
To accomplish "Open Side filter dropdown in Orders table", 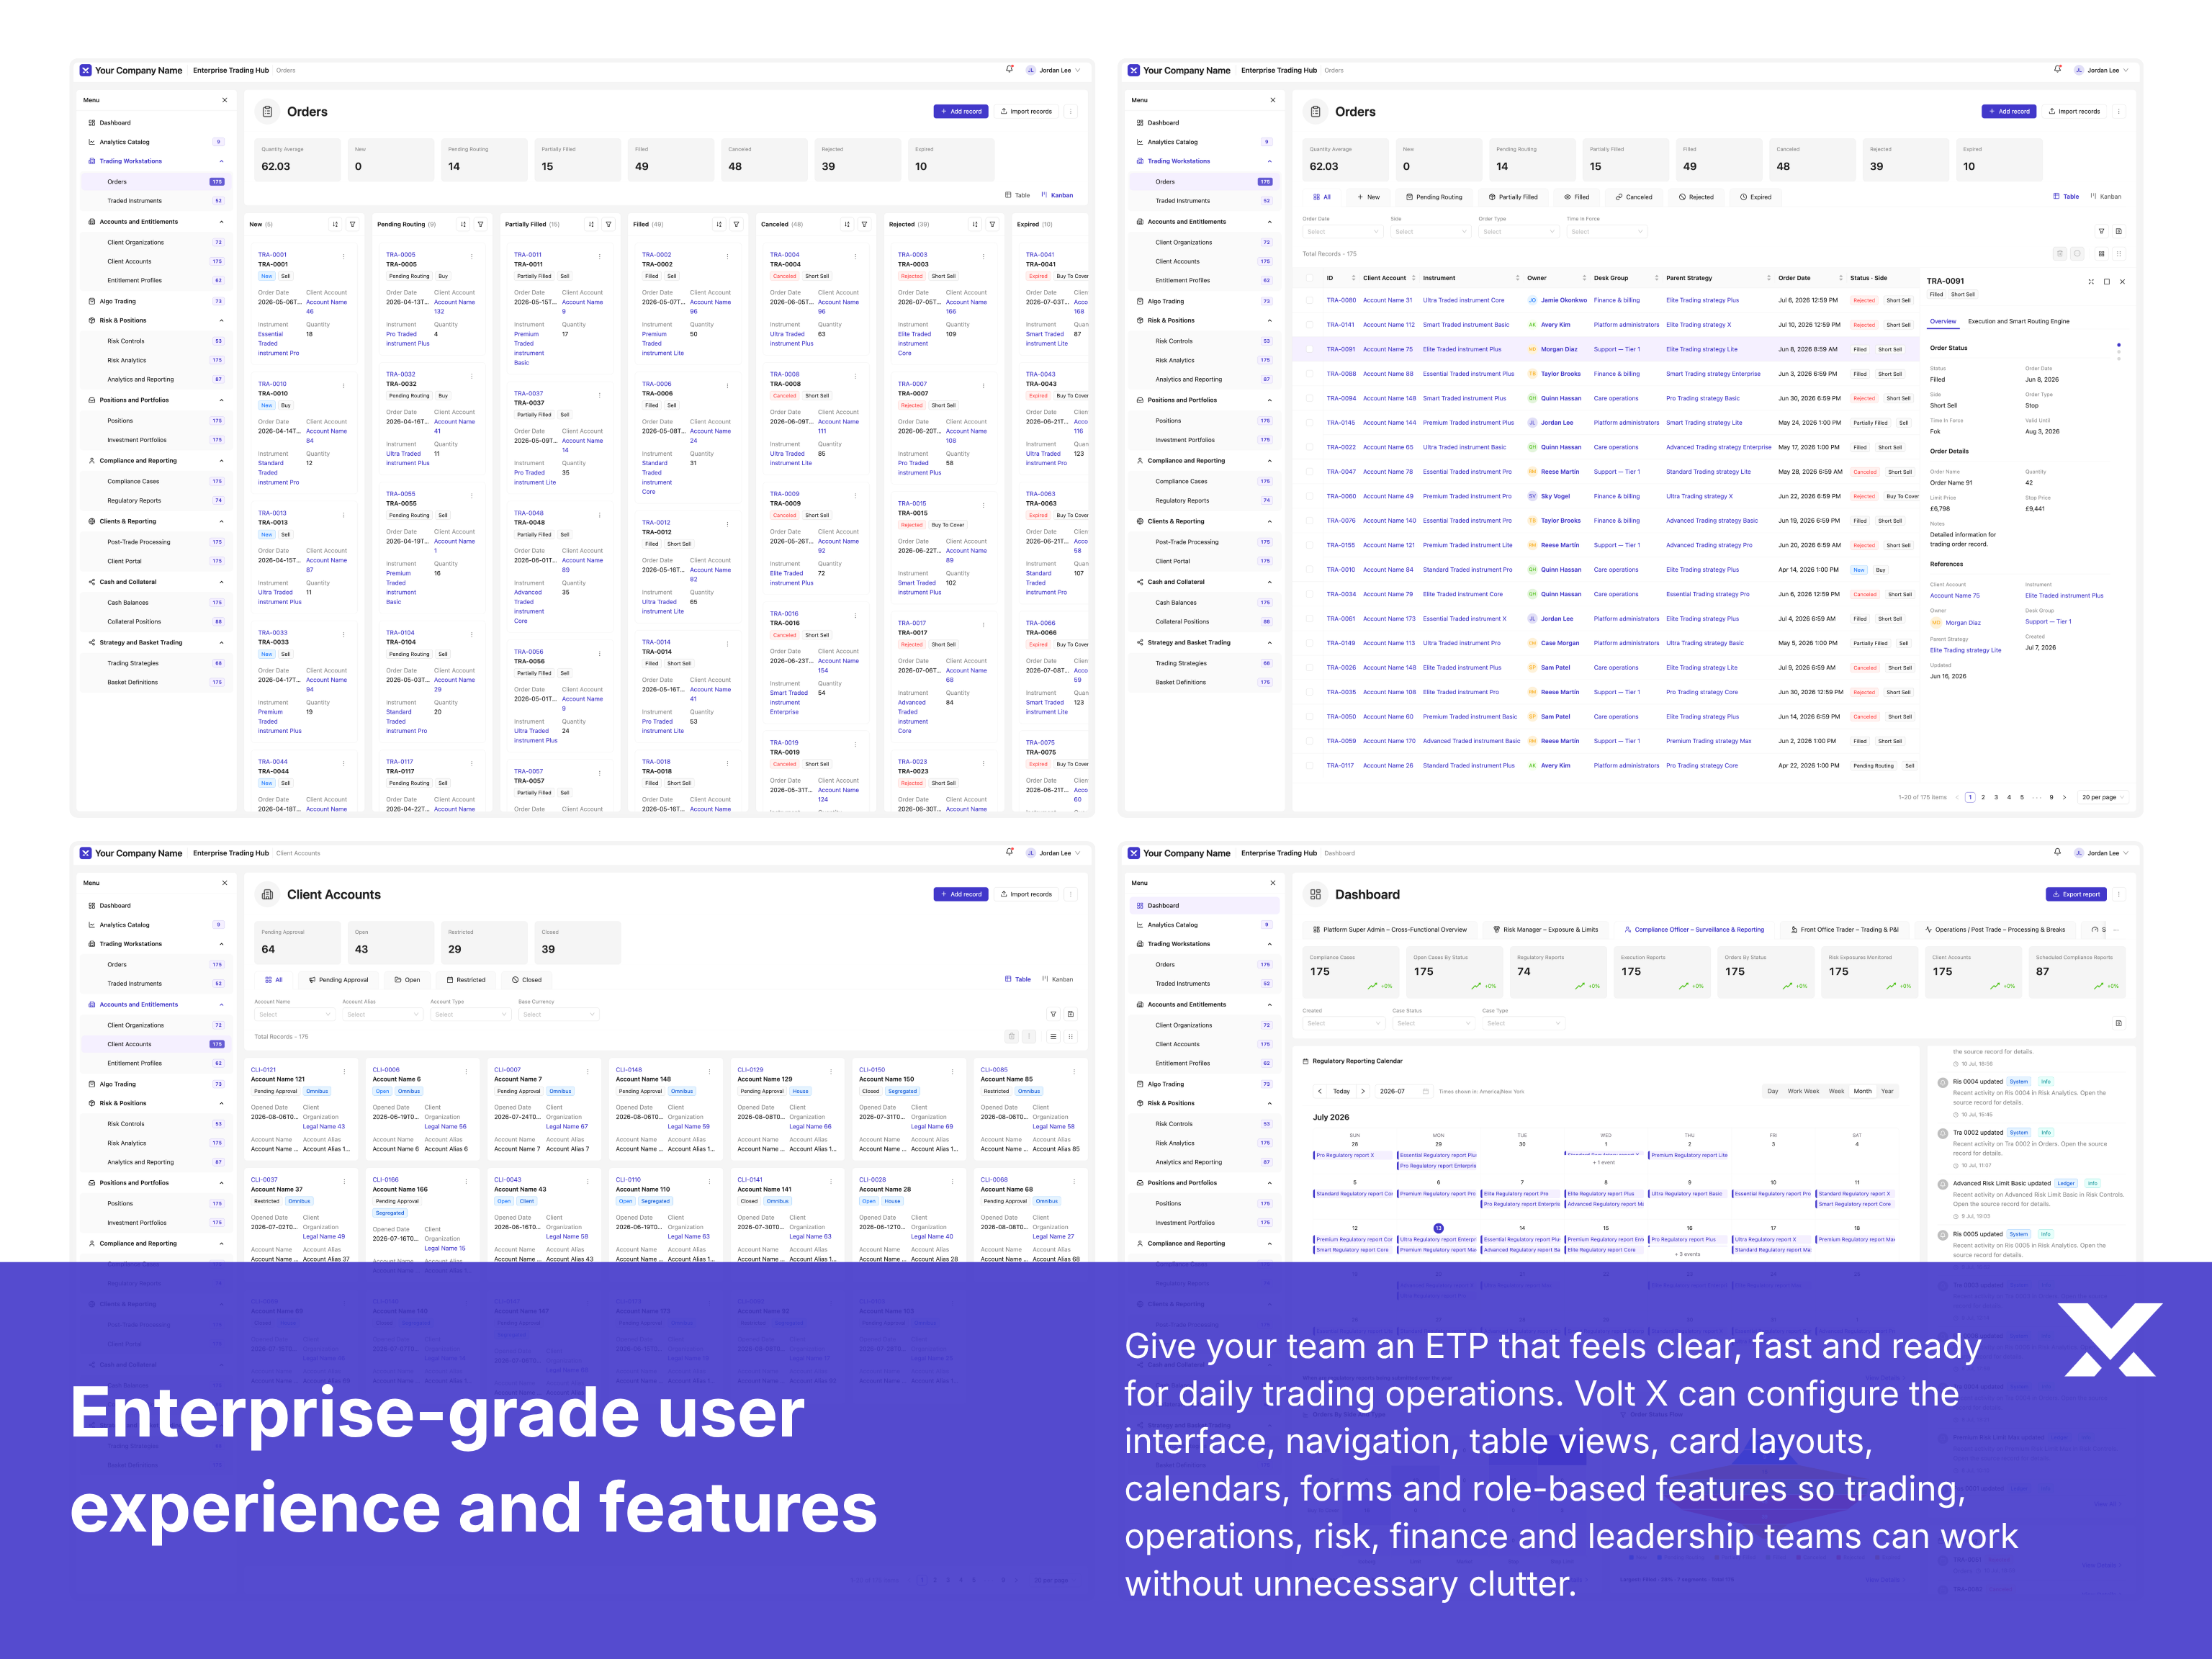I will tap(1430, 232).
